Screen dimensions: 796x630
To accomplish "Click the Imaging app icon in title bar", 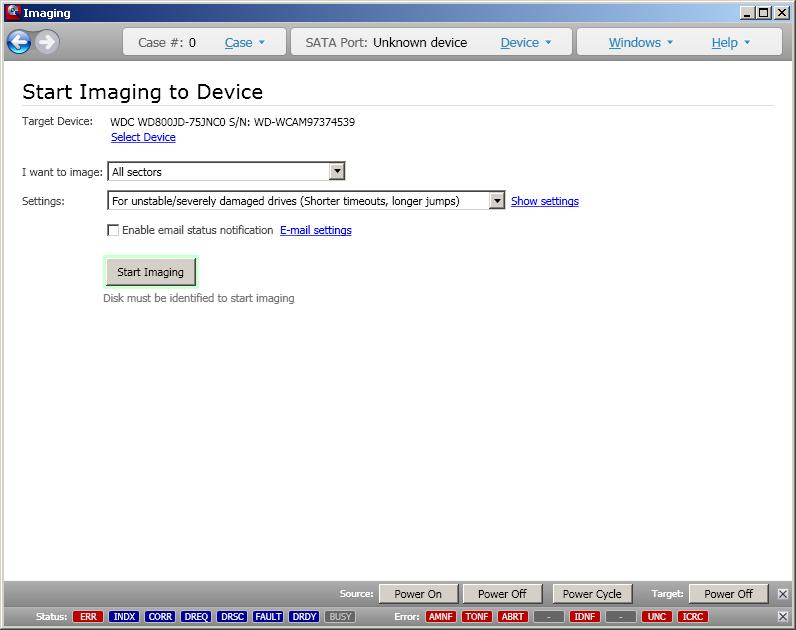I will (x=13, y=12).
